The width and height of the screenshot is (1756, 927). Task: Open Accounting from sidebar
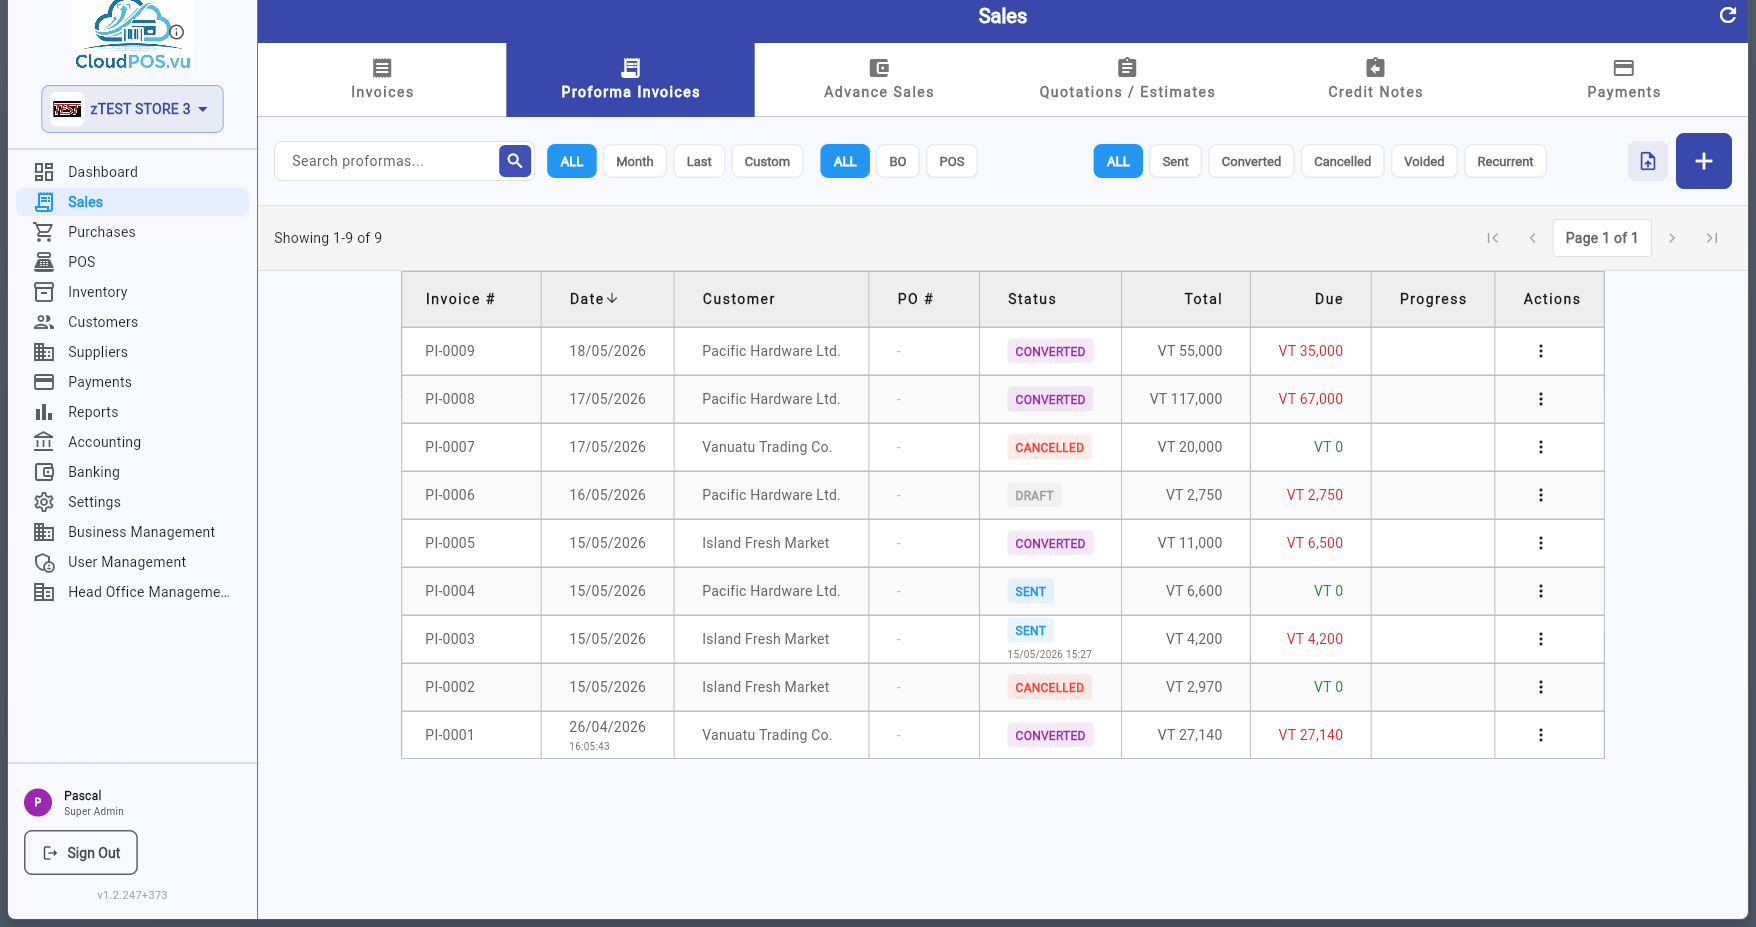point(132,442)
